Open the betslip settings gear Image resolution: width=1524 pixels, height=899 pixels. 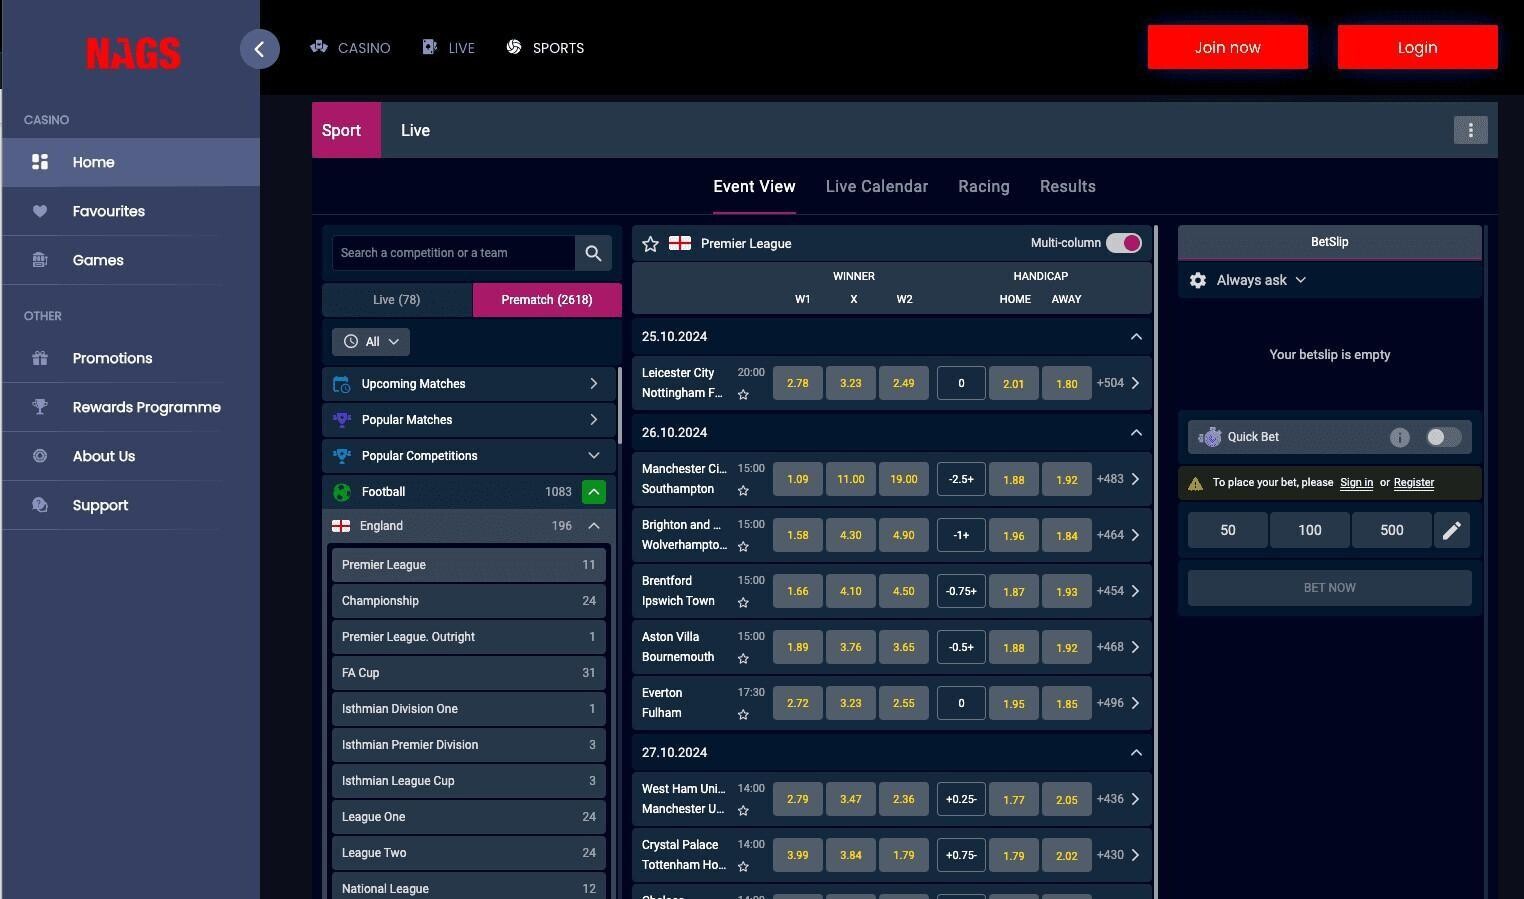(1198, 280)
